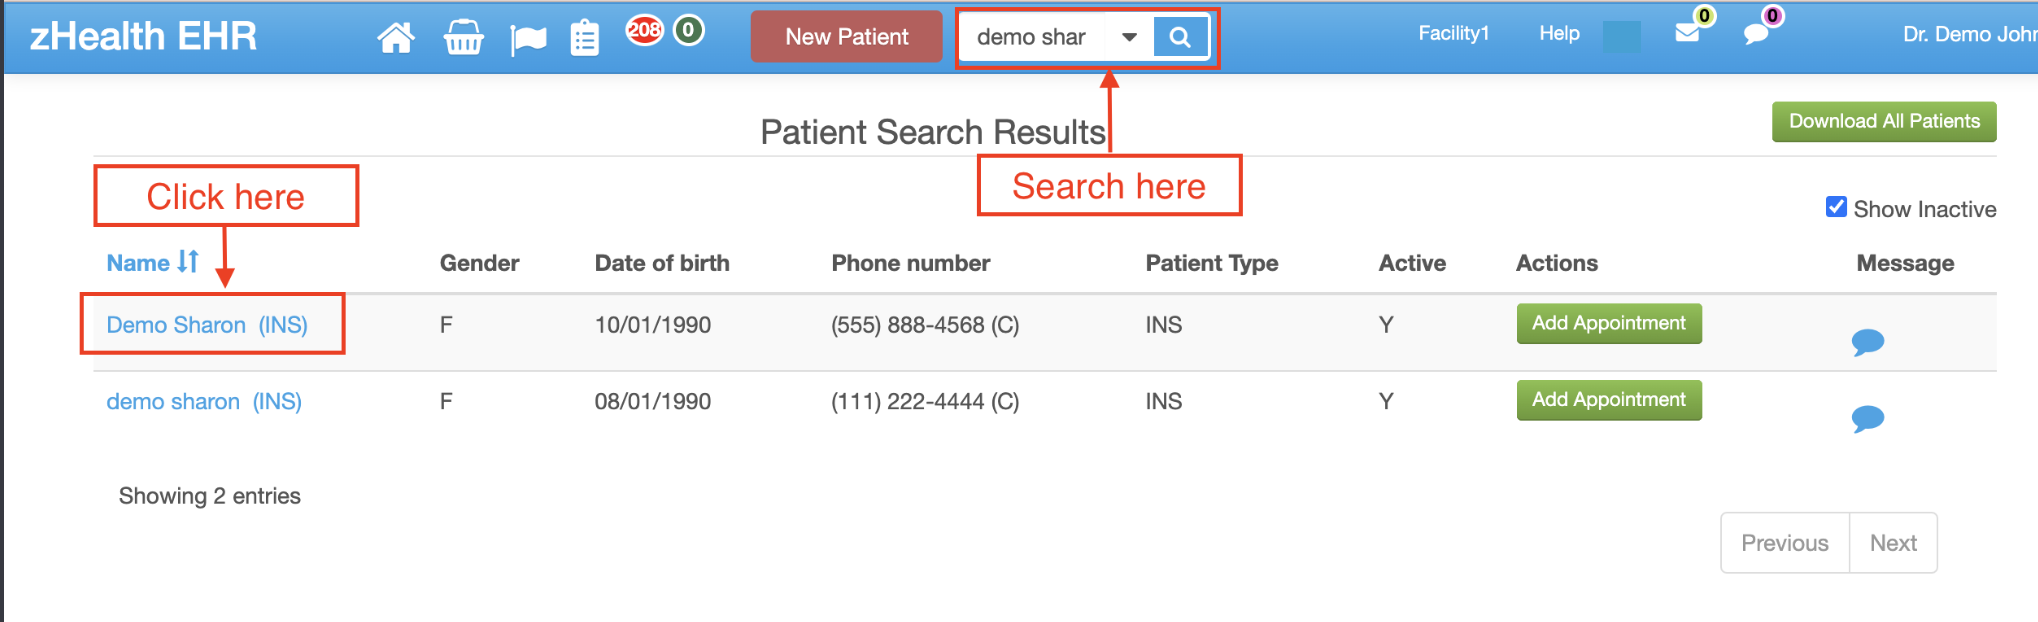Open the envelope mail icon
Image resolution: width=2038 pixels, height=622 pixels.
1687,33
